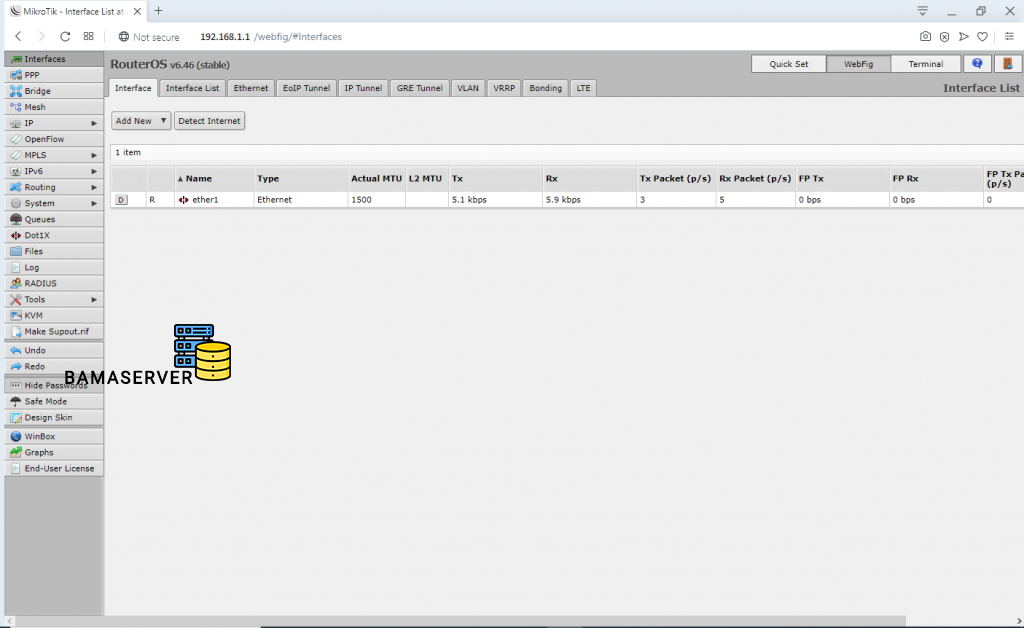
Task: Click the PPP menu icon
Action: [x=16, y=75]
